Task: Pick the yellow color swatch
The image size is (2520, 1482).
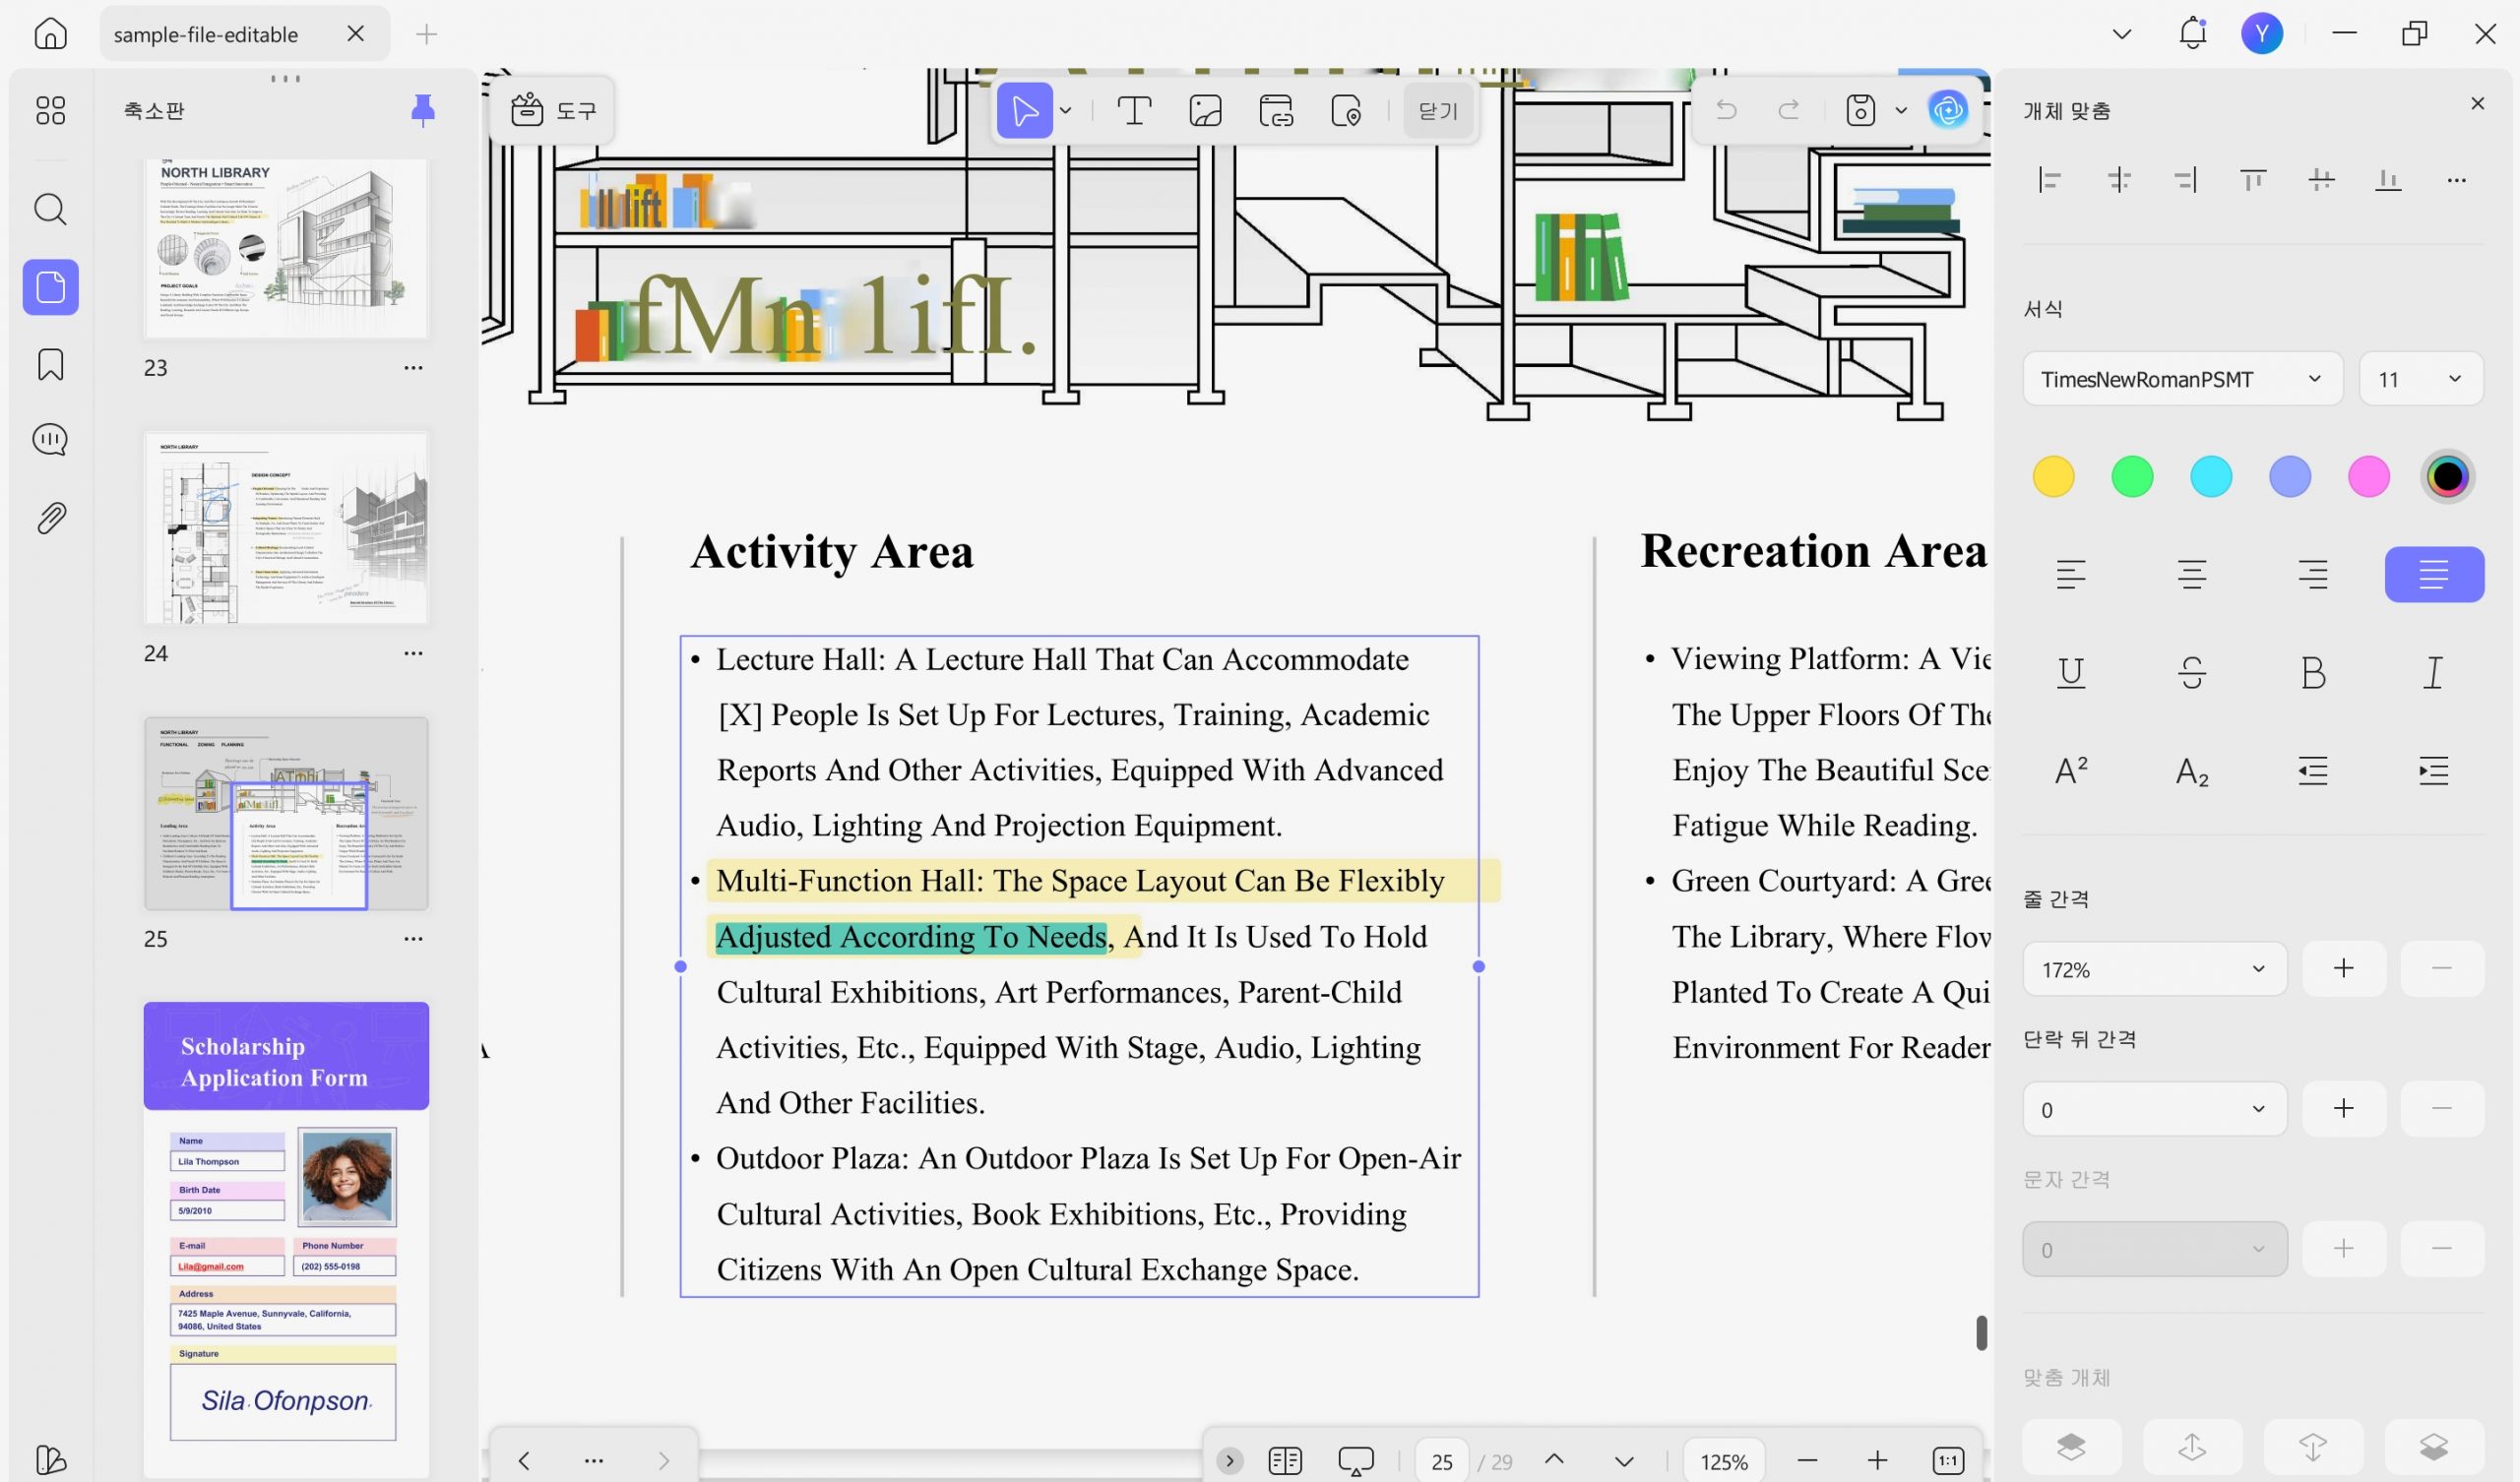Action: coord(2053,477)
